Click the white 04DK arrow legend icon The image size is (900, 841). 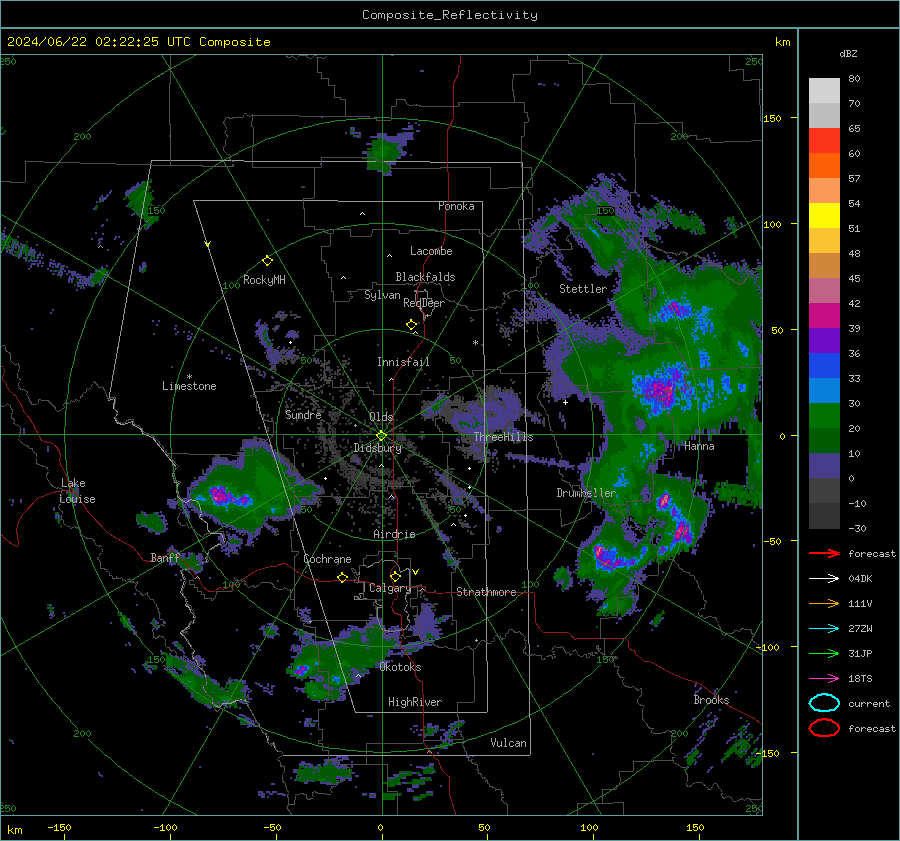pyautogui.click(x=824, y=579)
